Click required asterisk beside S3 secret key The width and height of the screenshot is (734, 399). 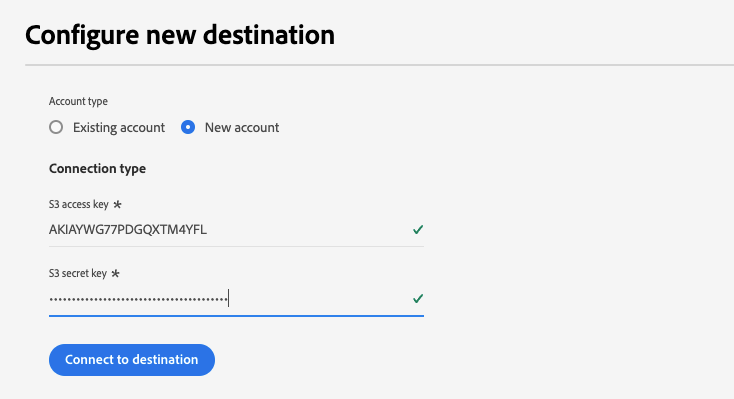[x=116, y=273]
